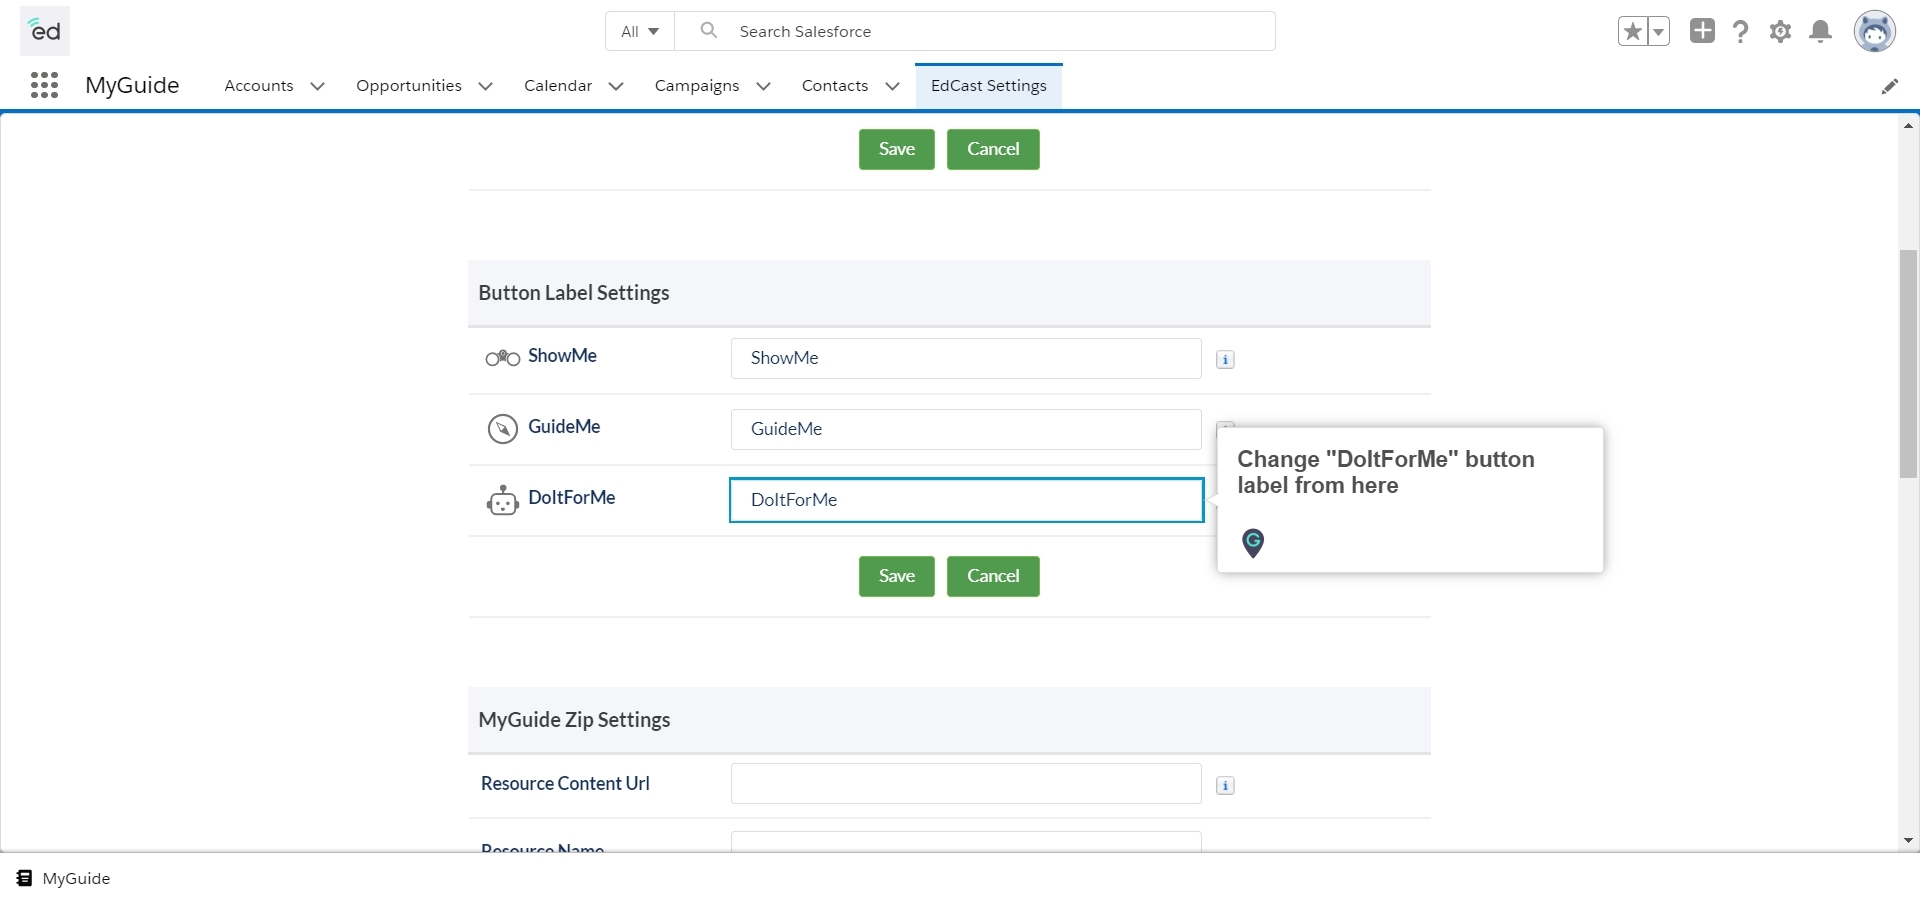Image resolution: width=1920 pixels, height=903 pixels.
Task: Go to the Accounts tab
Action: coord(259,86)
